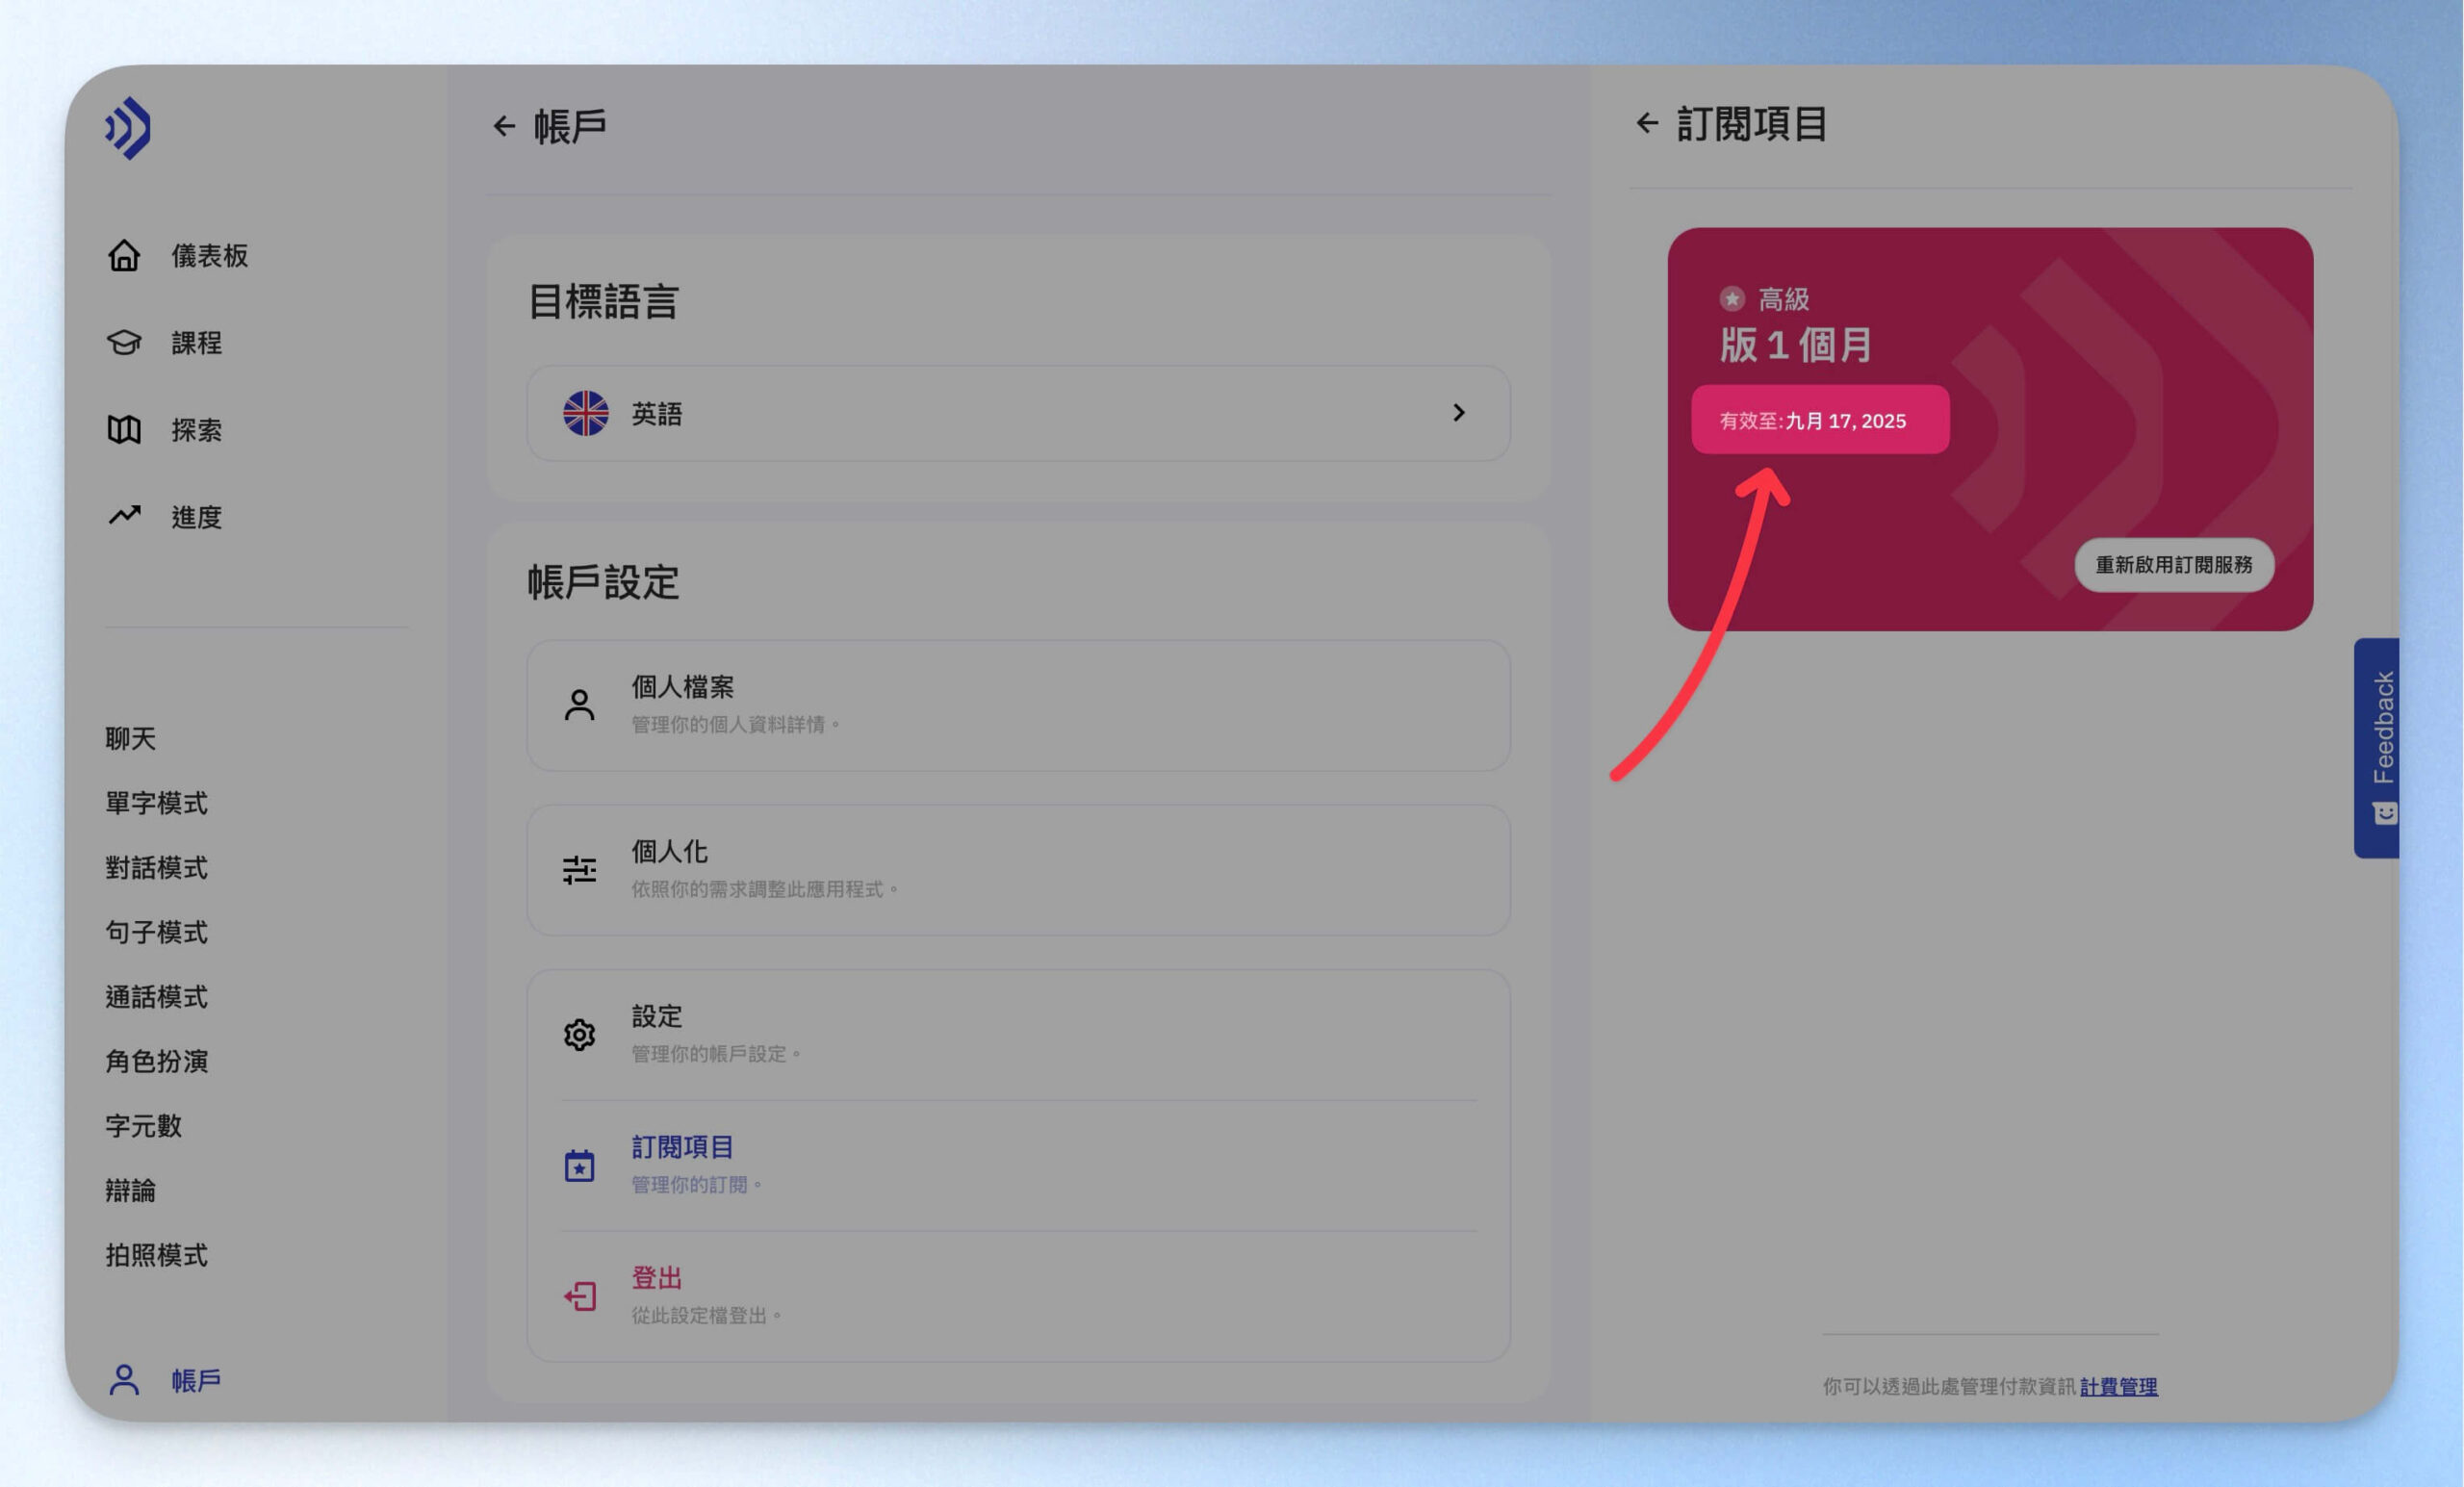Click the 設定 gear icon
The image size is (2464, 1487).
(x=579, y=1035)
